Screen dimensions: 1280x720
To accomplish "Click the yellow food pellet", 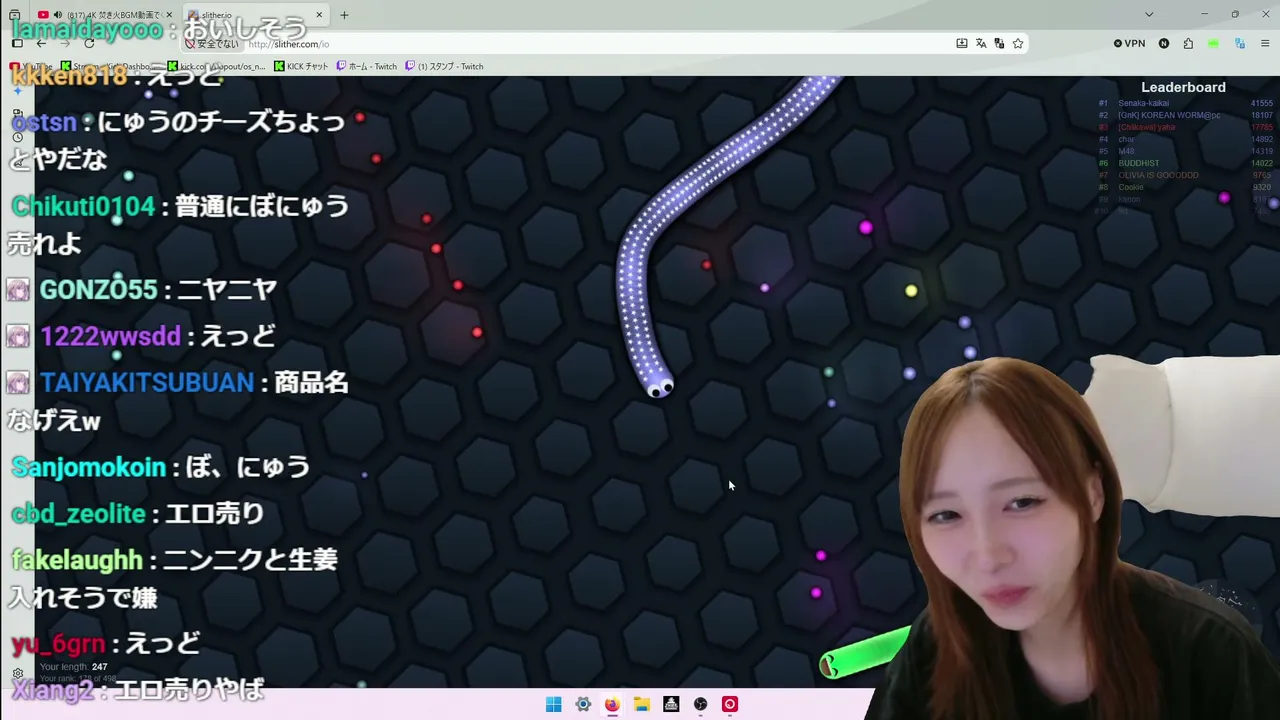I will (911, 291).
